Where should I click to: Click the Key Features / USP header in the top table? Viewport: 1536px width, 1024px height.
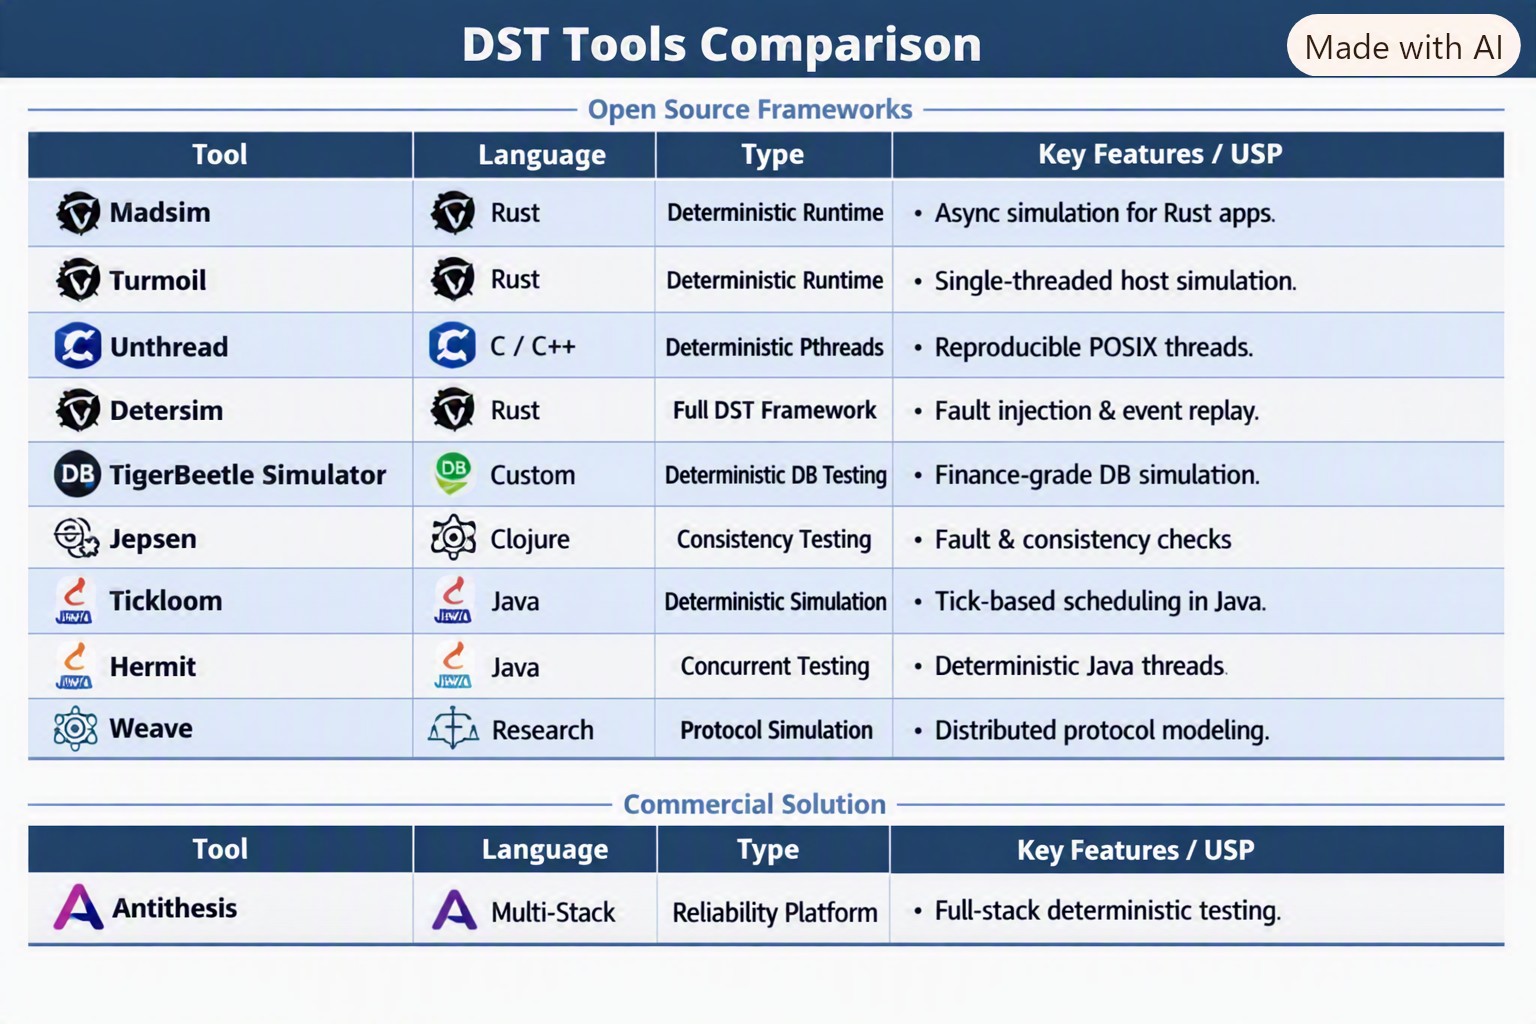click(1160, 154)
